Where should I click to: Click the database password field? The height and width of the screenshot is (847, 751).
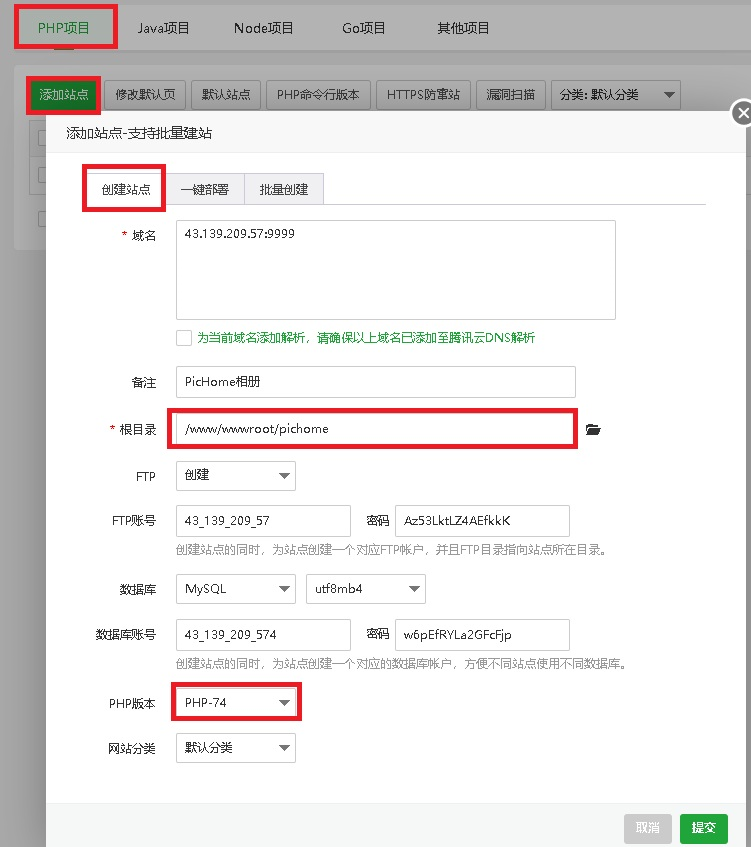coord(482,635)
